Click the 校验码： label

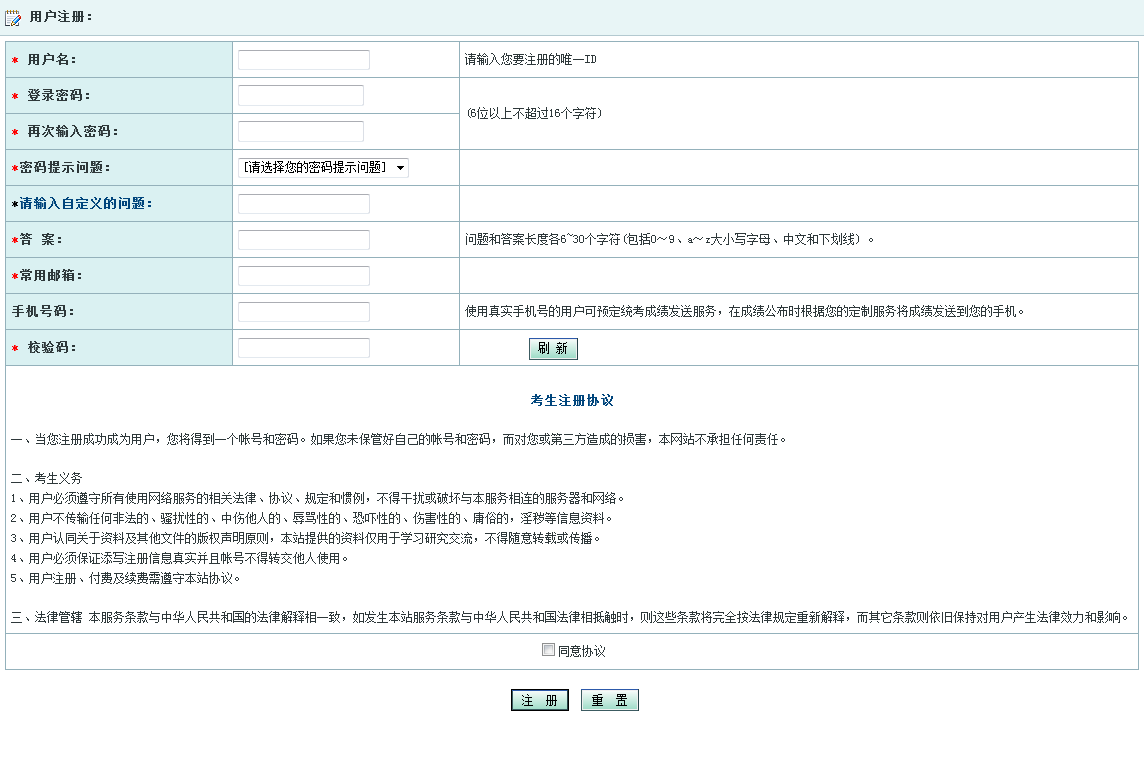[x=51, y=347]
